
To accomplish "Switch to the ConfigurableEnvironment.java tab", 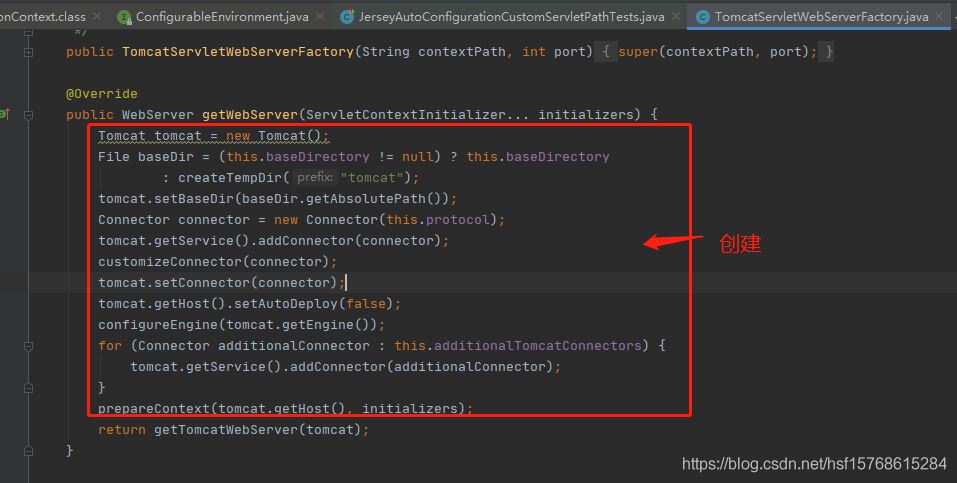I will [x=222, y=16].
